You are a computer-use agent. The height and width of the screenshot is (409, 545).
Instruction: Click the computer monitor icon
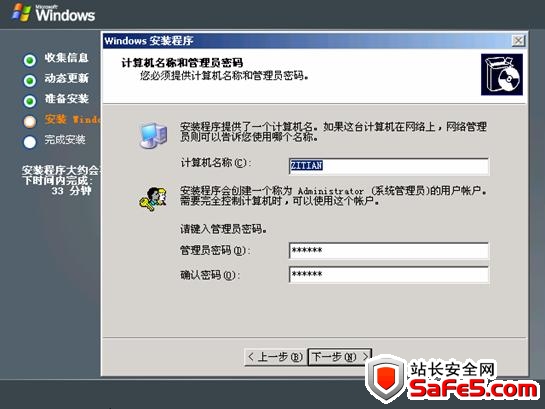[x=154, y=135]
